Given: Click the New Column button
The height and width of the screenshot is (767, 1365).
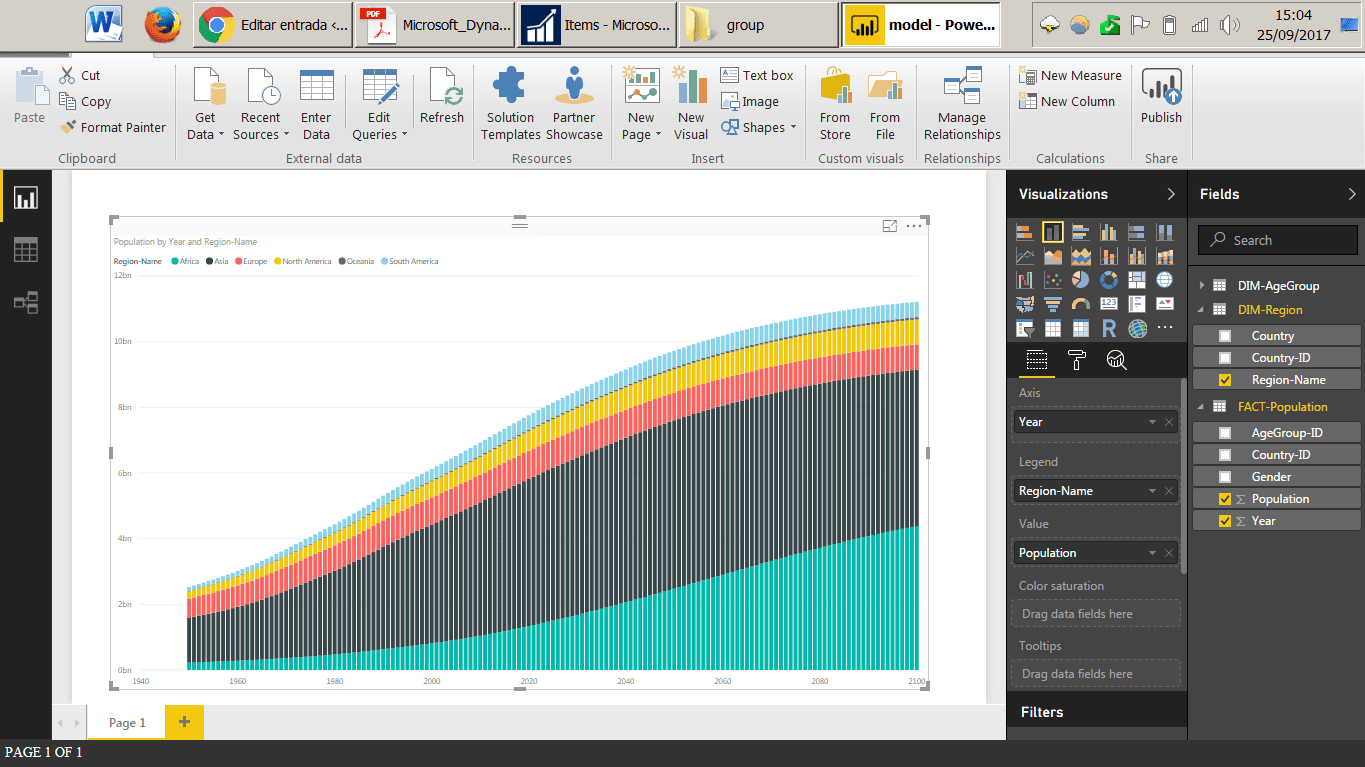Looking at the screenshot, I should point(1067,101).
